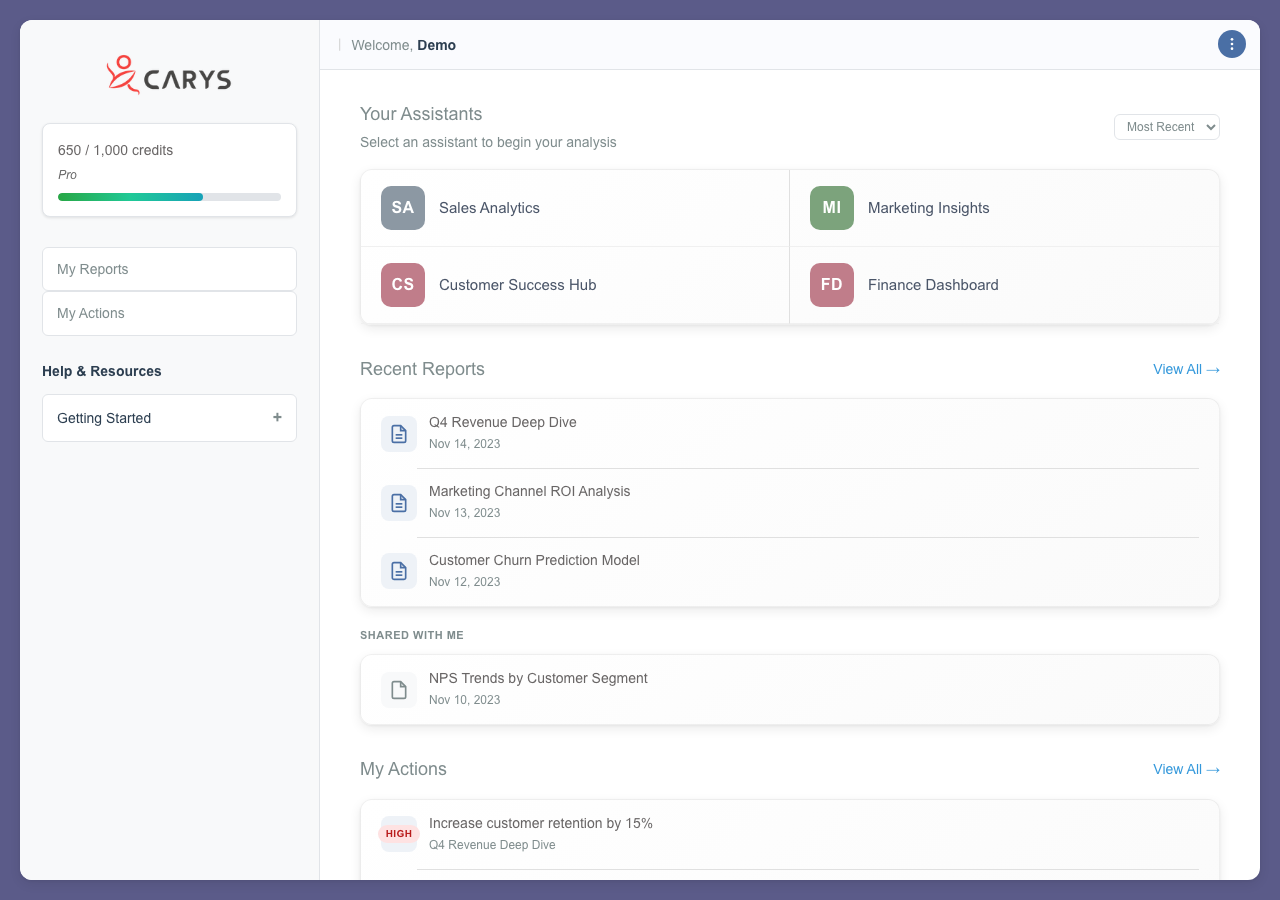Screen dimensions: 1280x900
Task: Toggle the HIGH priority badge
Action: click(x=398, y=833)
